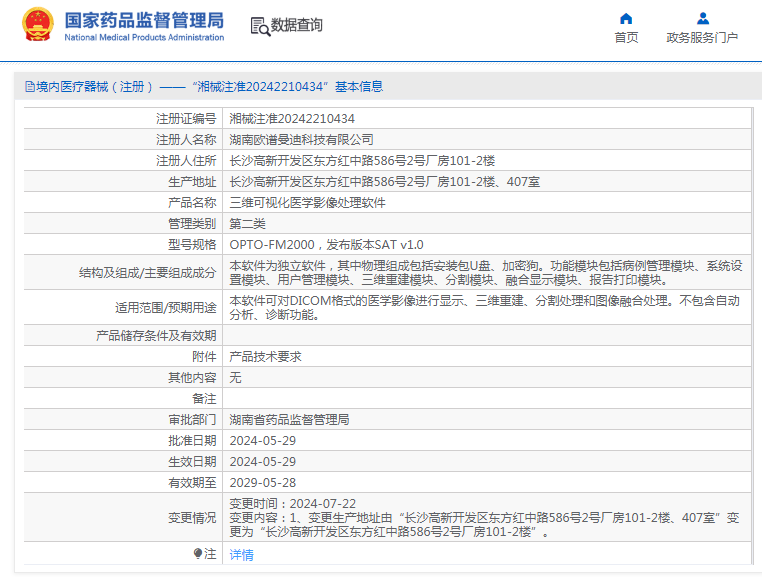The width and height of the screenshot is (762, 577).
Task: Click the 产品名称 label
Action: [192, 203]
